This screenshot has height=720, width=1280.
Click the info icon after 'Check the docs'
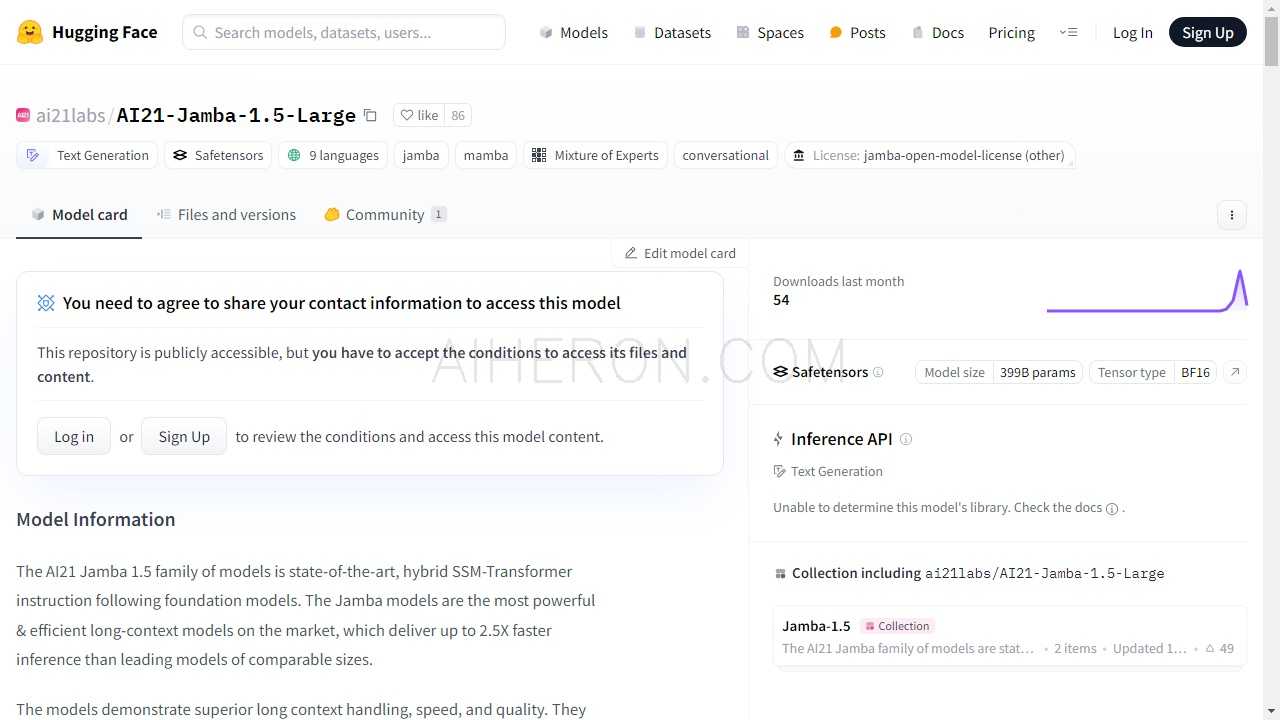point(1111,508)
